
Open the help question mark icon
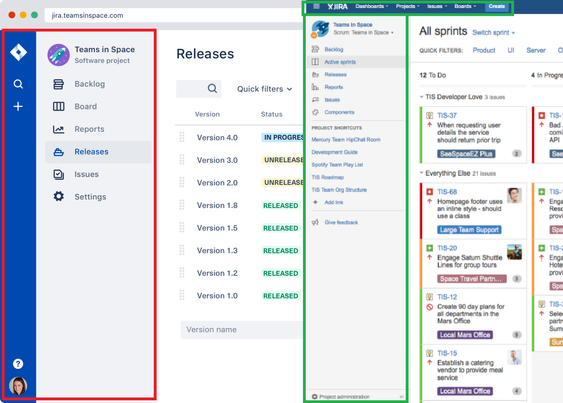(18, 364)
